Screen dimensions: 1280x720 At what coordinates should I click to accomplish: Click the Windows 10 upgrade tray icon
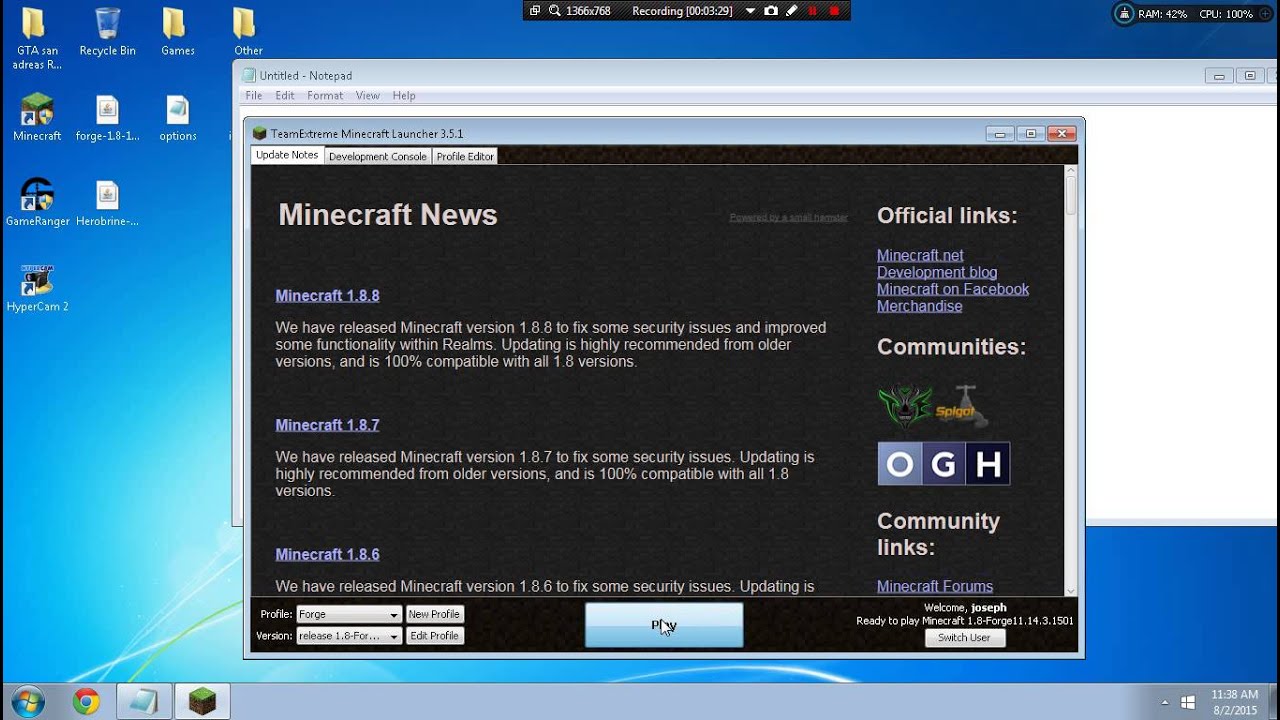(x=1187, y=702)
